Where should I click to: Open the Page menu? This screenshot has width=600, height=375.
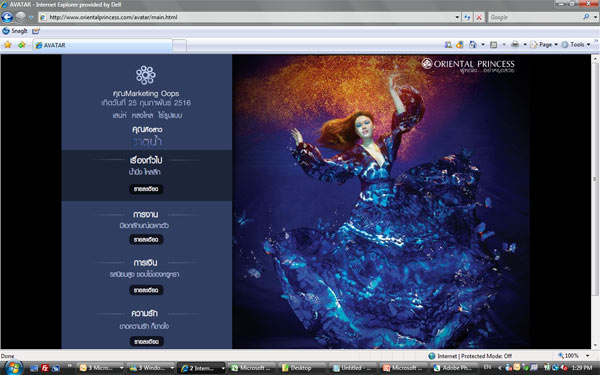[544, 45]
